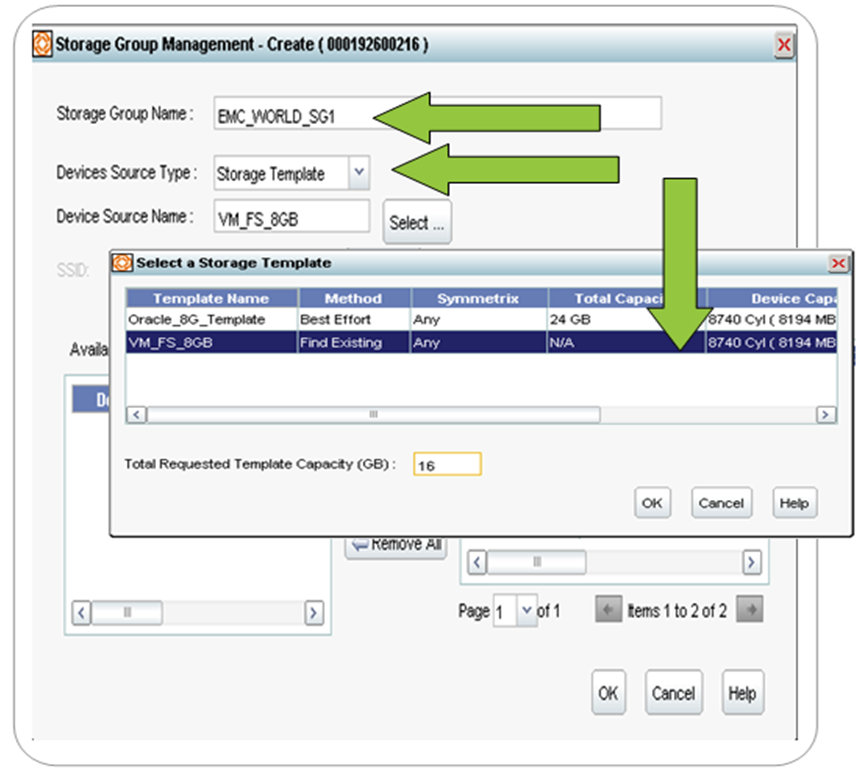Click the Device Source Name field
This screenshot has width=861, height=769.
(x=292, y=217)
